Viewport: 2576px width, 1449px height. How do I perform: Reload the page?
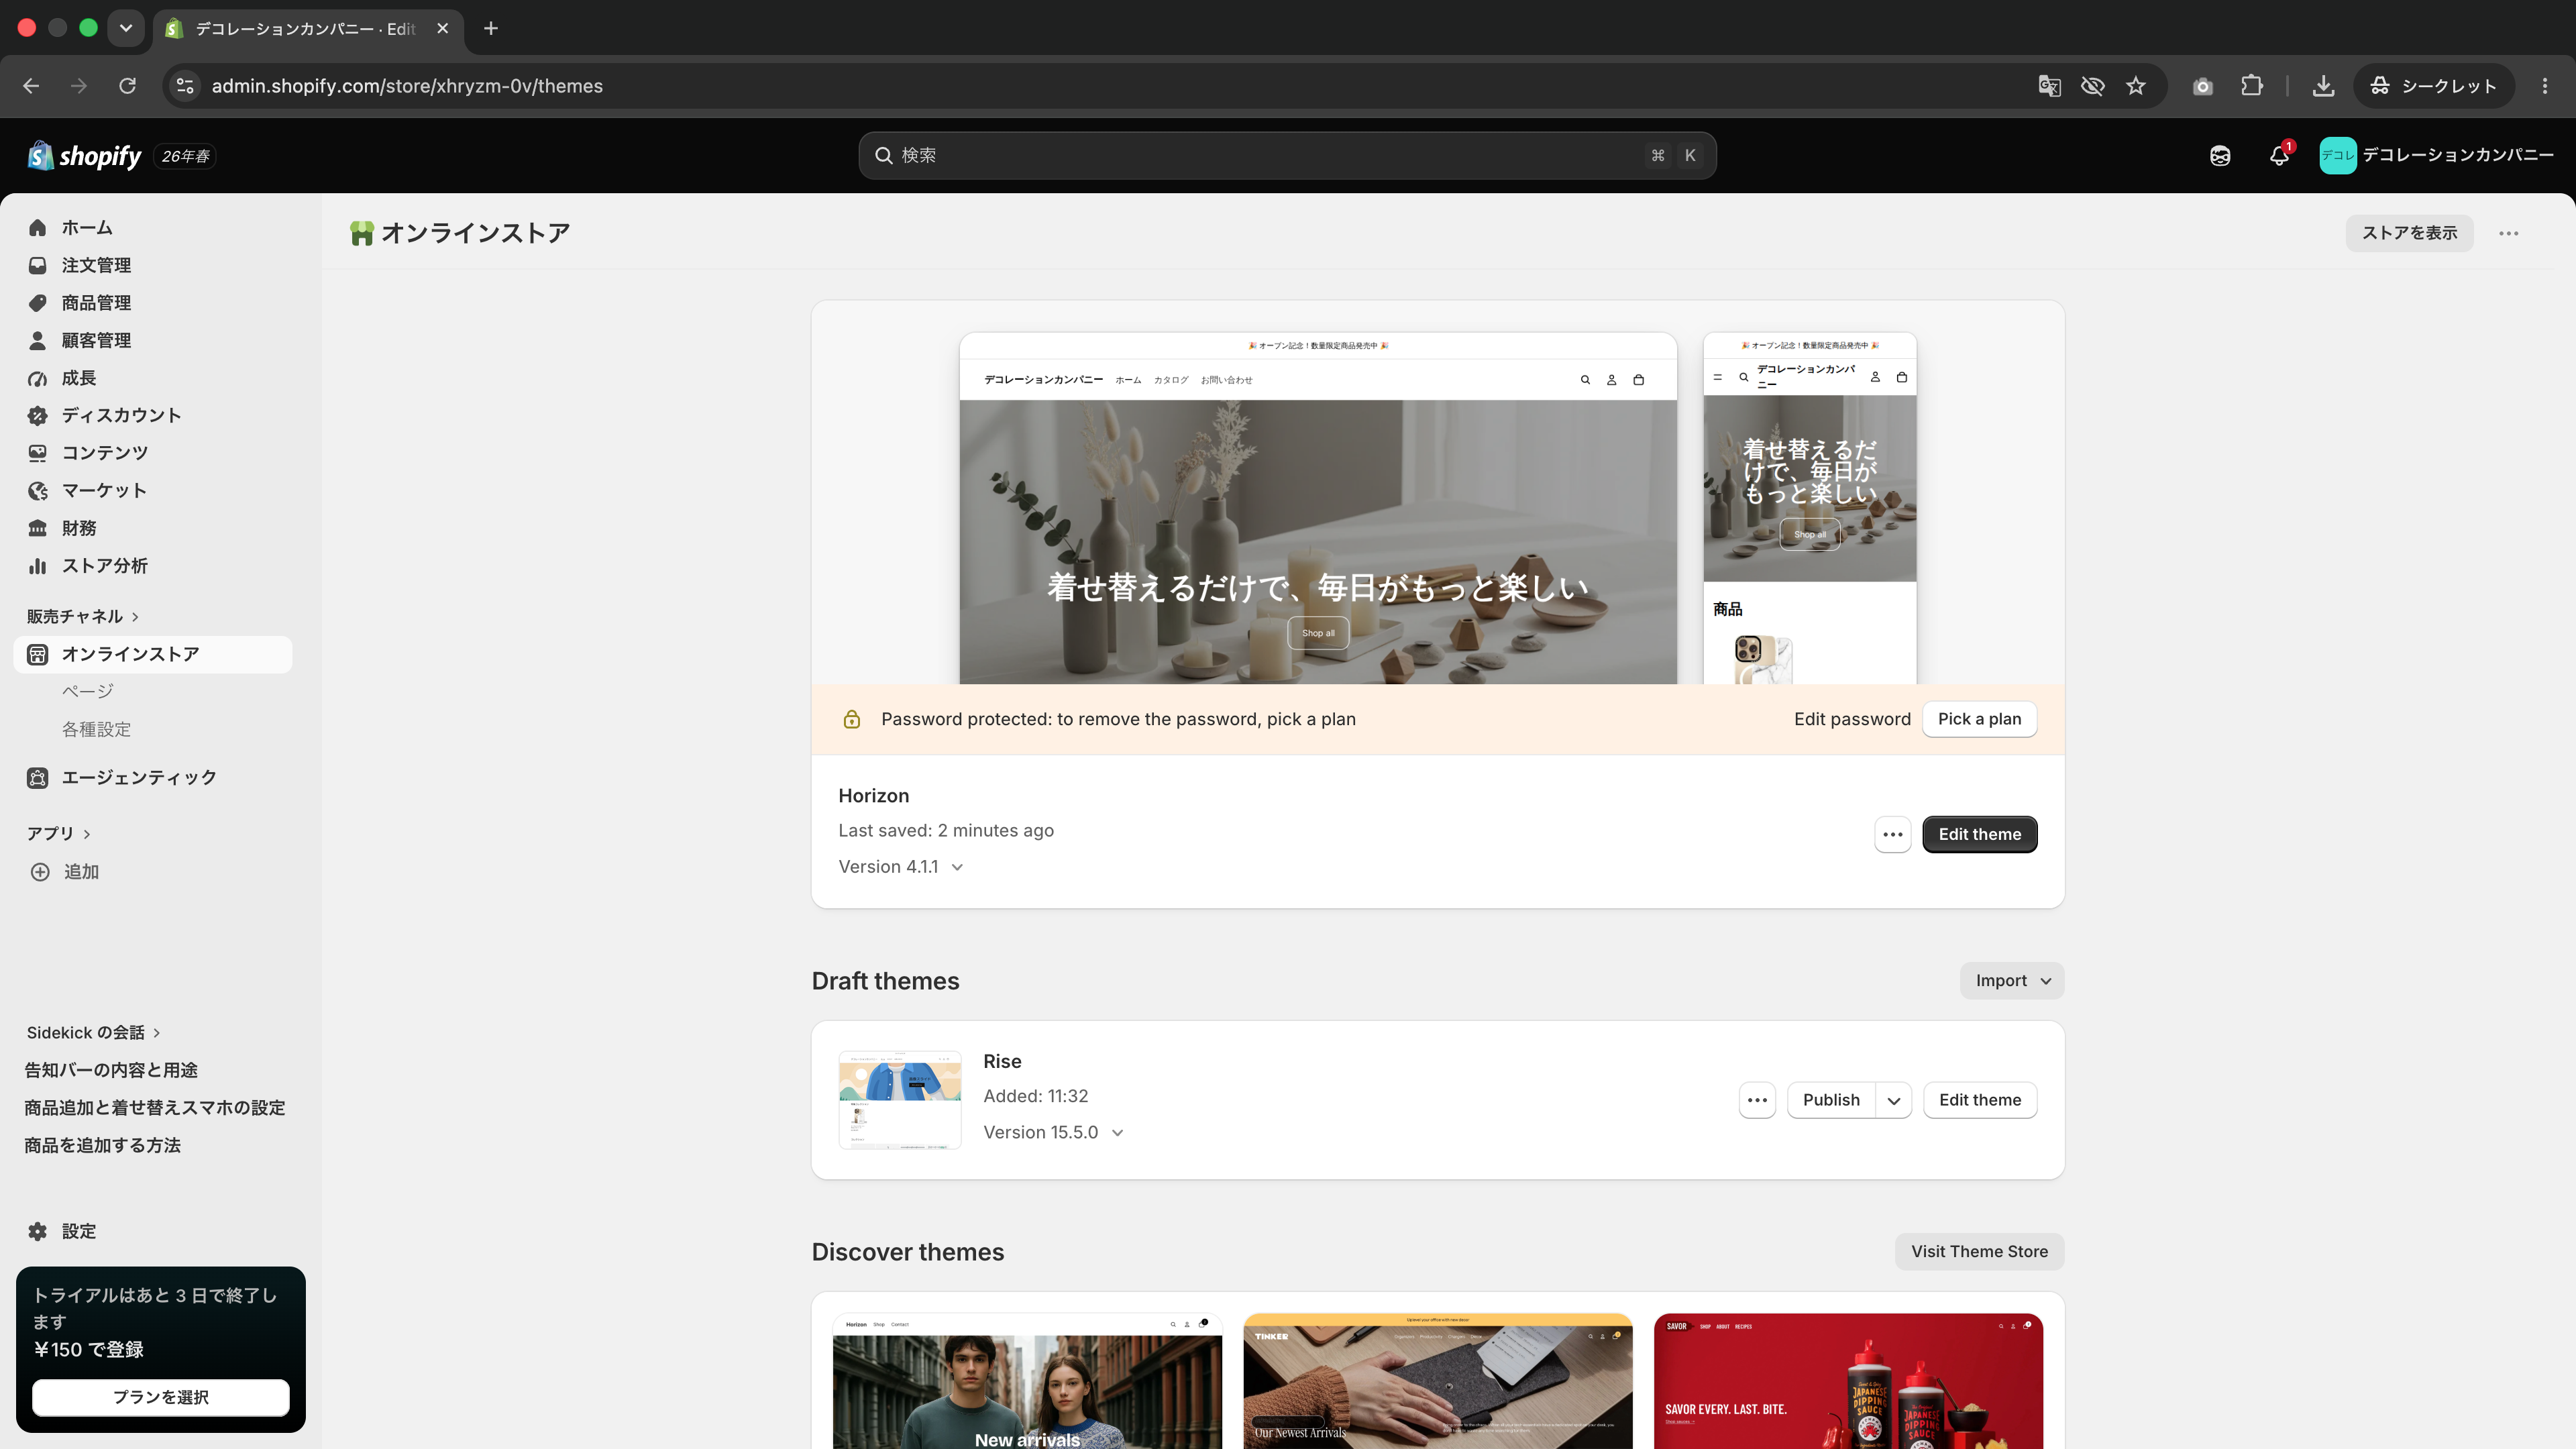[127, 86]
